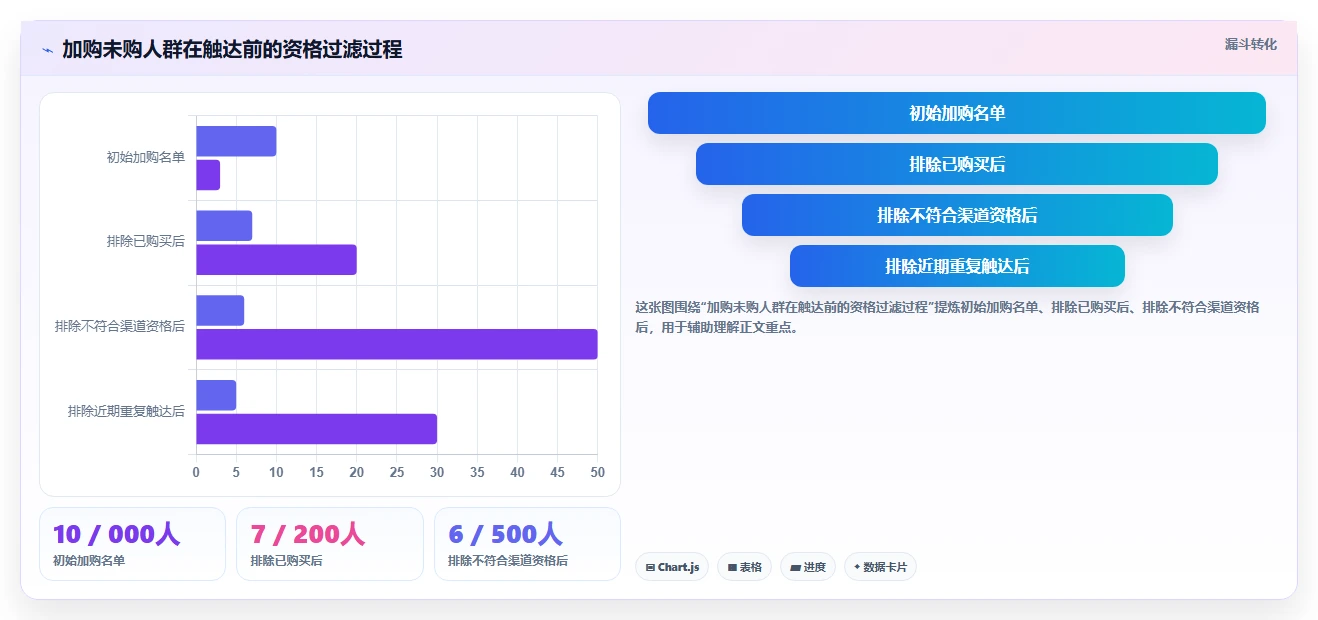This screenshot has width=1318, height=620.
Task: Click the blue bar for 排除近期重复触达后
Action: tap(216, 395)
